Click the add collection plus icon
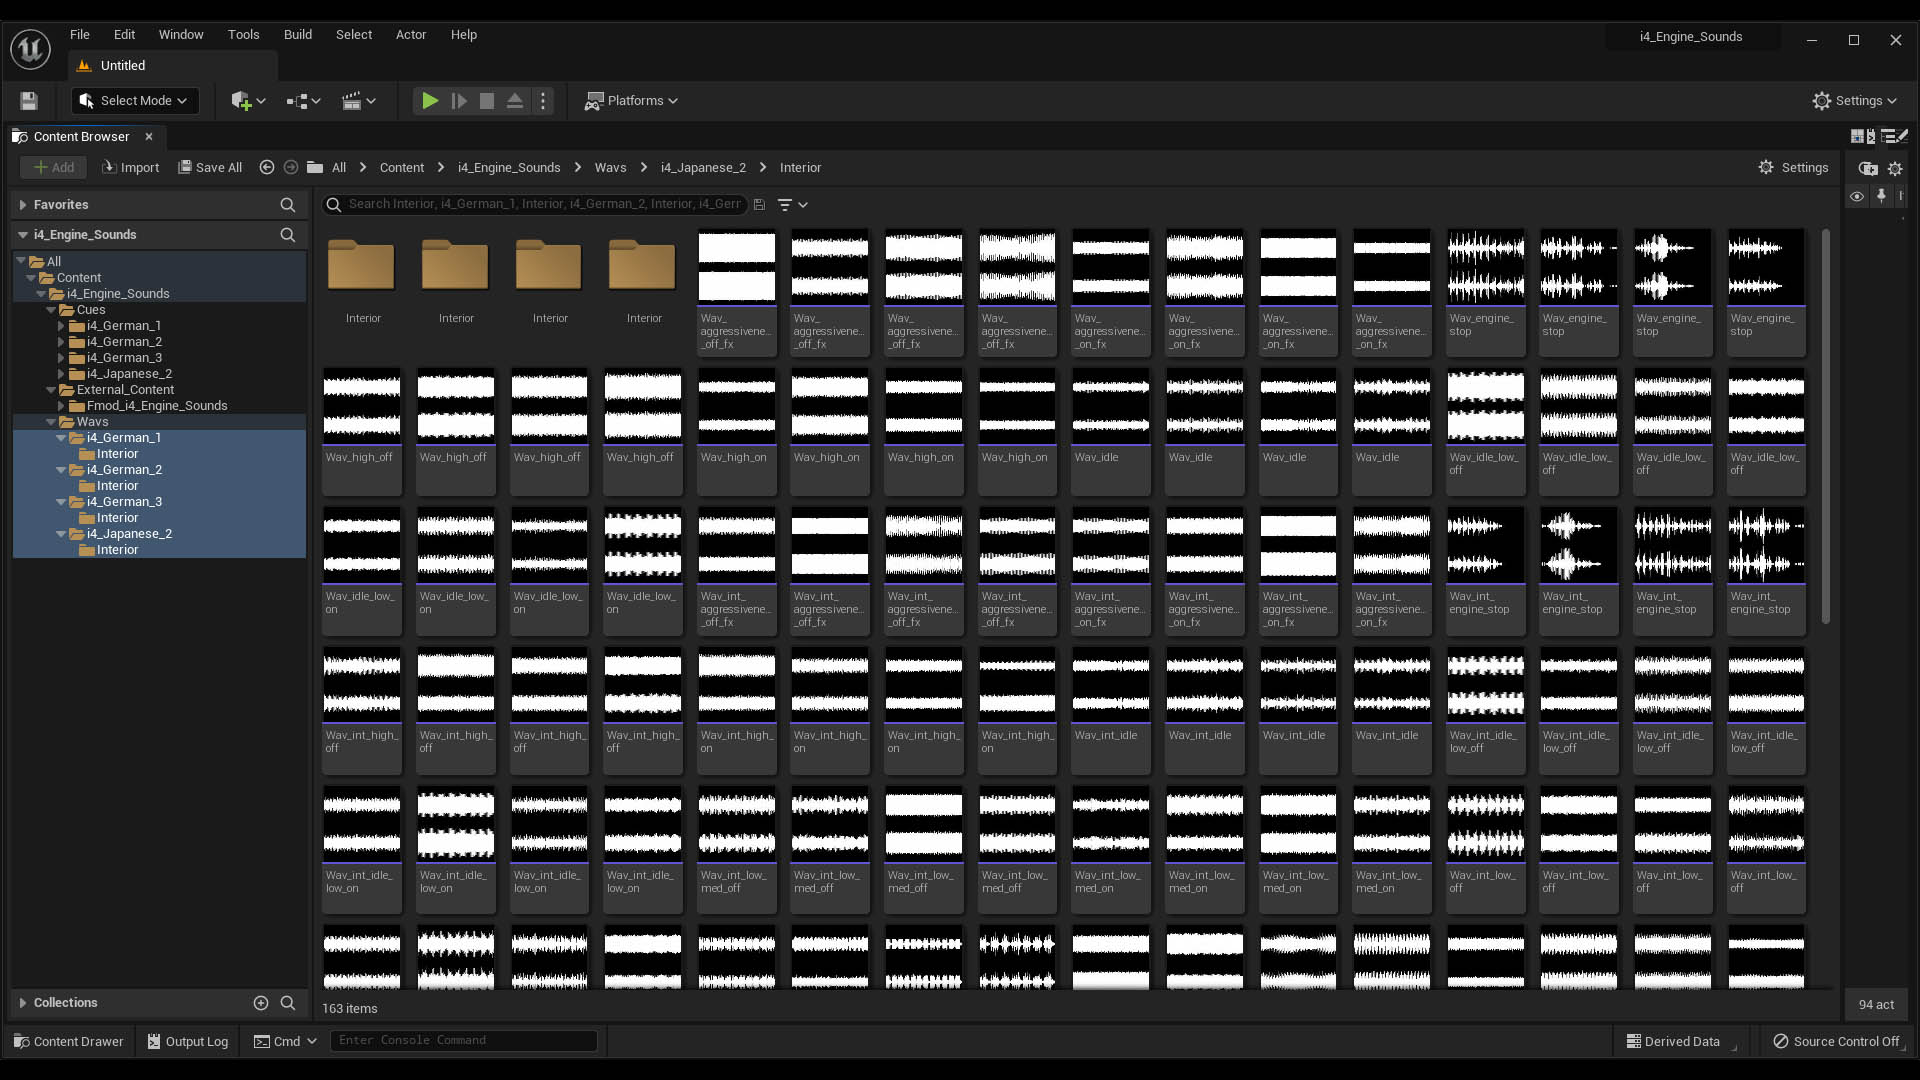The image size is (1920, 1080). tap(261, 1003)
